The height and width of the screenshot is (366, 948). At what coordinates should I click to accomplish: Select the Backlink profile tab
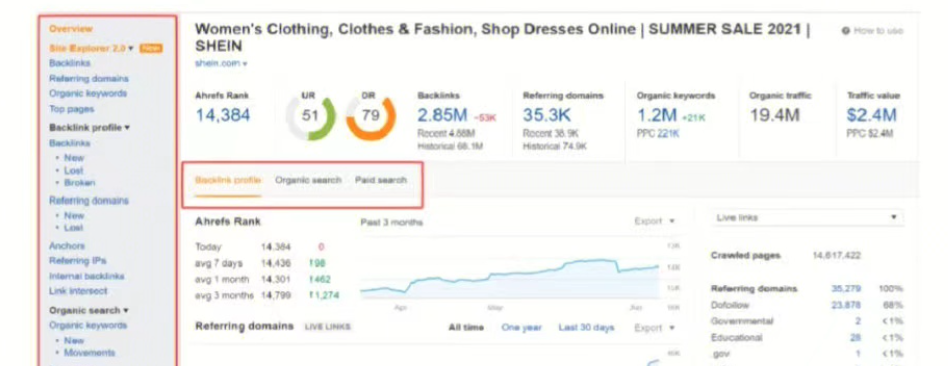pyautogui.click(x=228, y=180)
